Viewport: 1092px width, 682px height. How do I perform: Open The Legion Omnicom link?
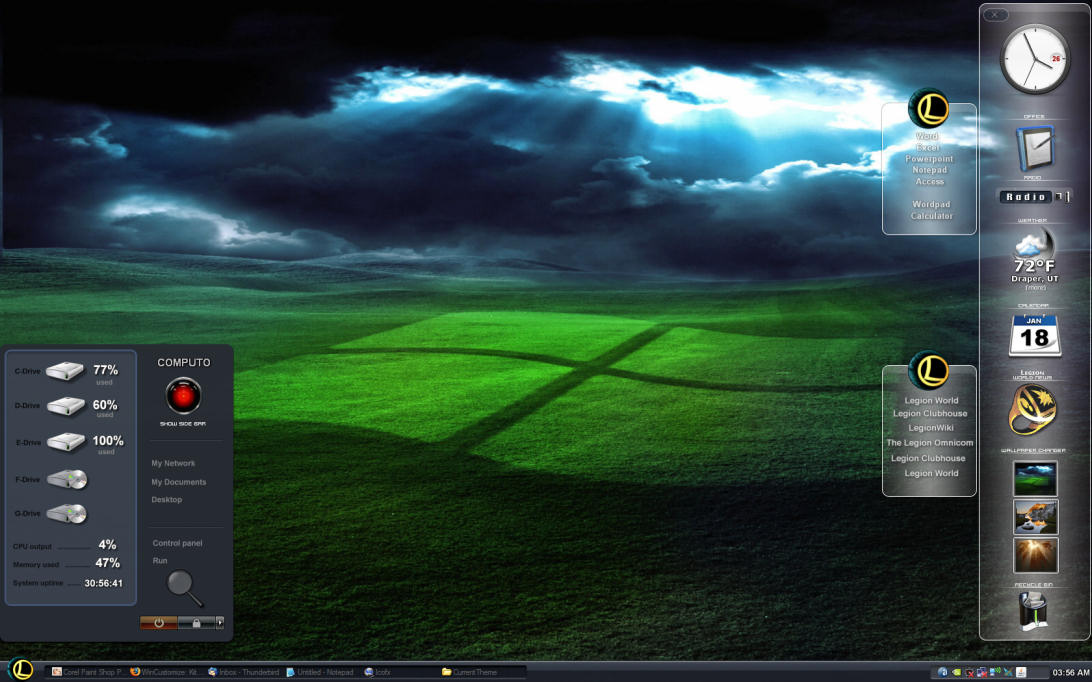click(x=930, y=442)
